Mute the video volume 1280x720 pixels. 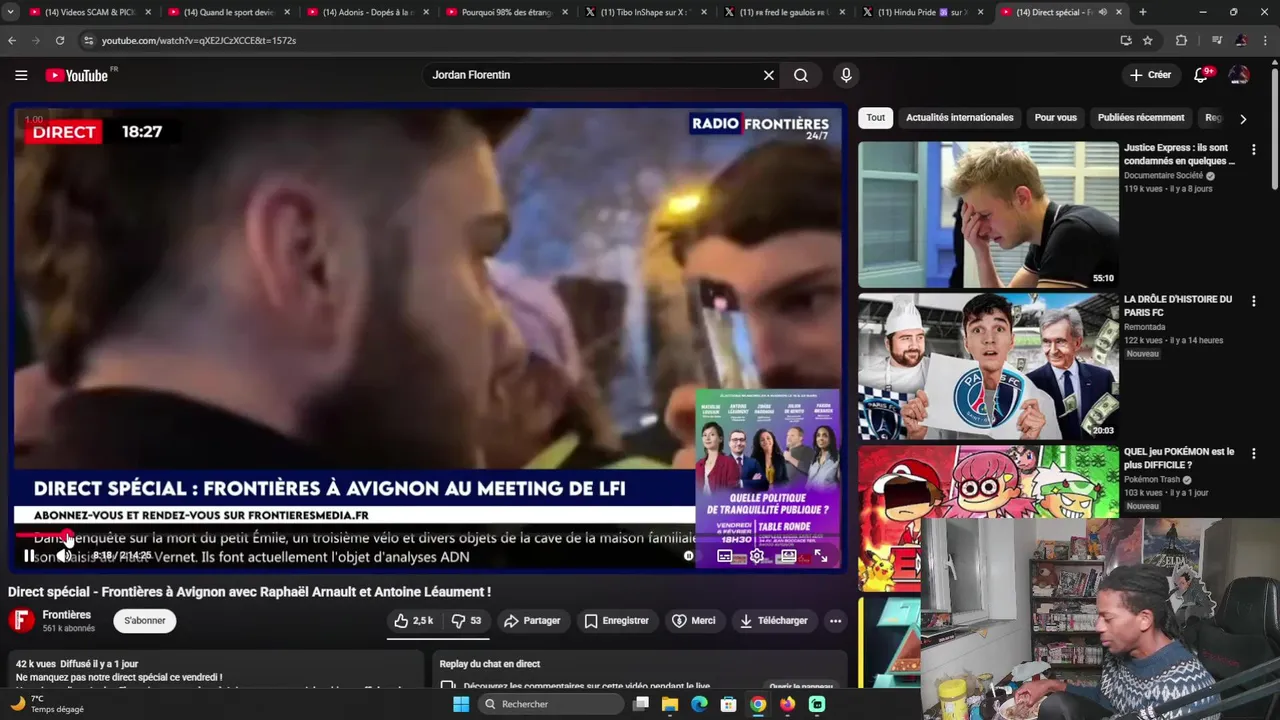coord(62,556)
